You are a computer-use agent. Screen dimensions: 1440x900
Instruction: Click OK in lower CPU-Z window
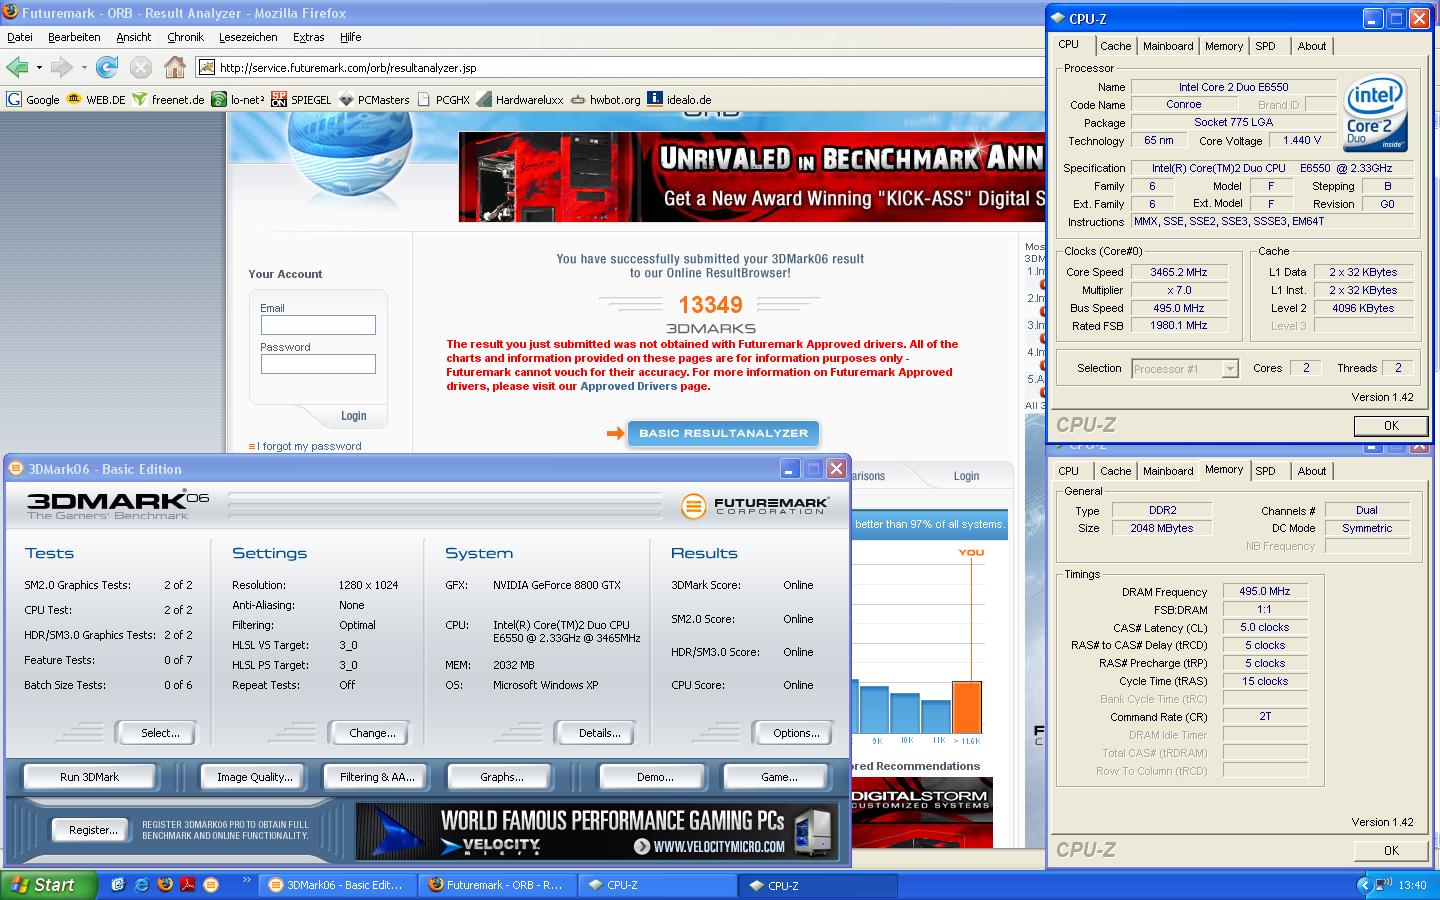coord(1390,850)
